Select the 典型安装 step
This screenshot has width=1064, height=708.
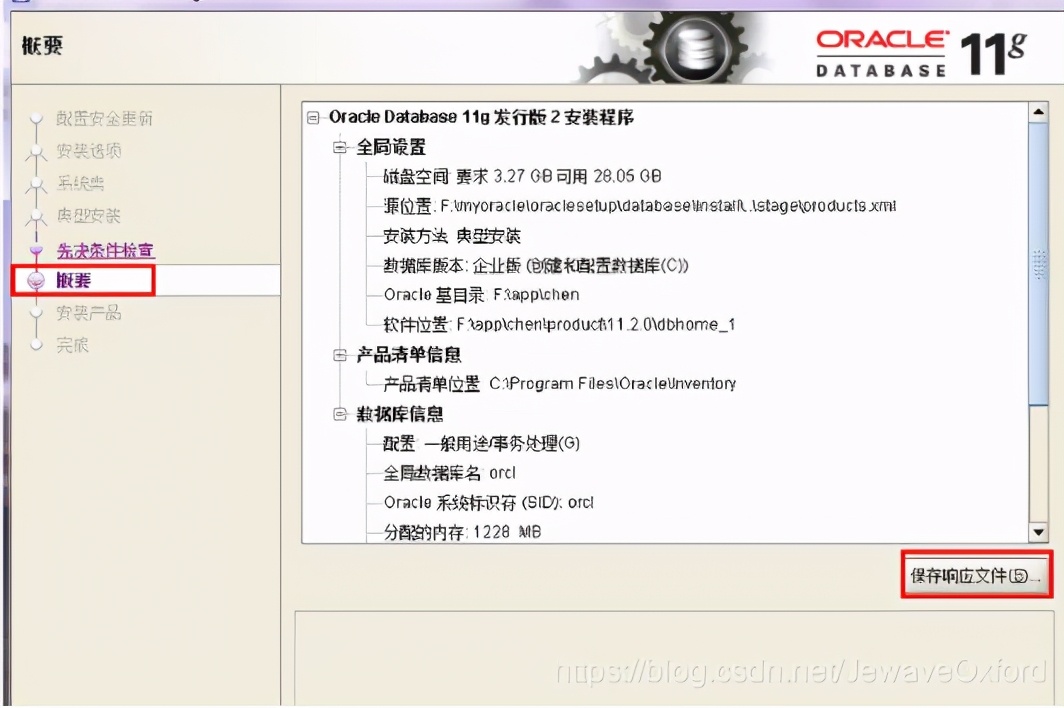click(x=88, y=216)
